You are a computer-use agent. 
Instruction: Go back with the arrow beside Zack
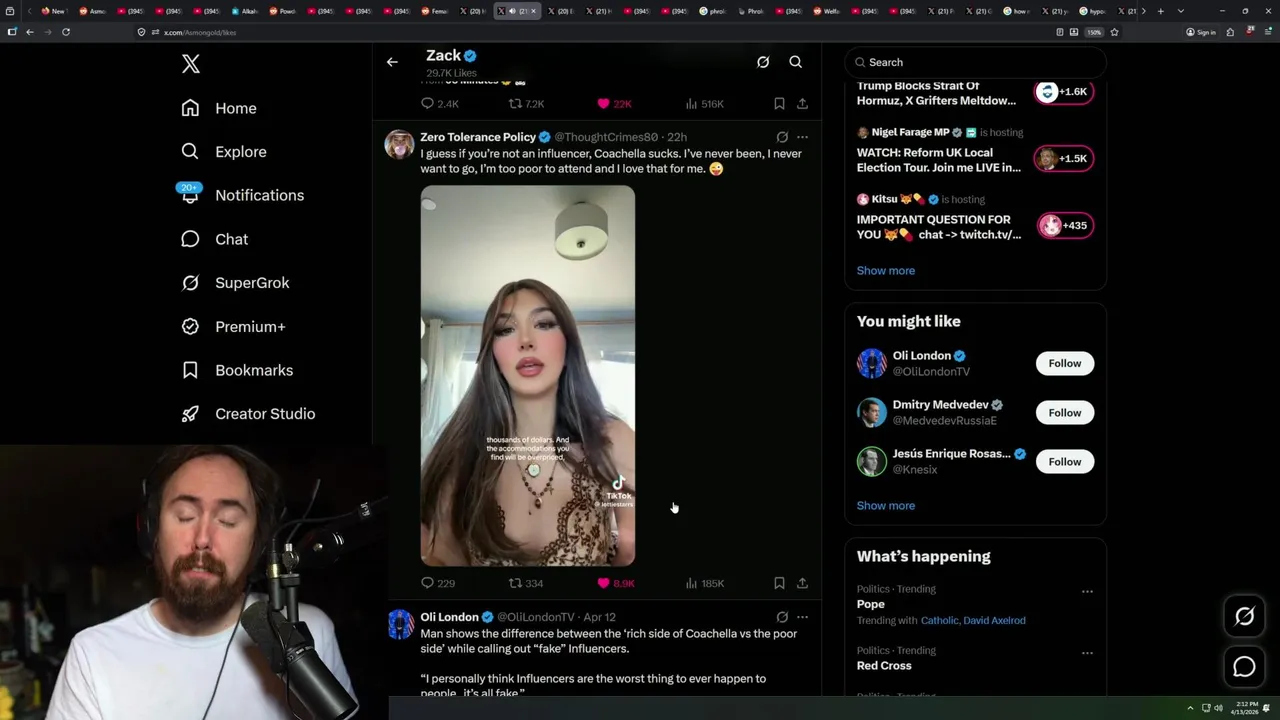point(392,62)
